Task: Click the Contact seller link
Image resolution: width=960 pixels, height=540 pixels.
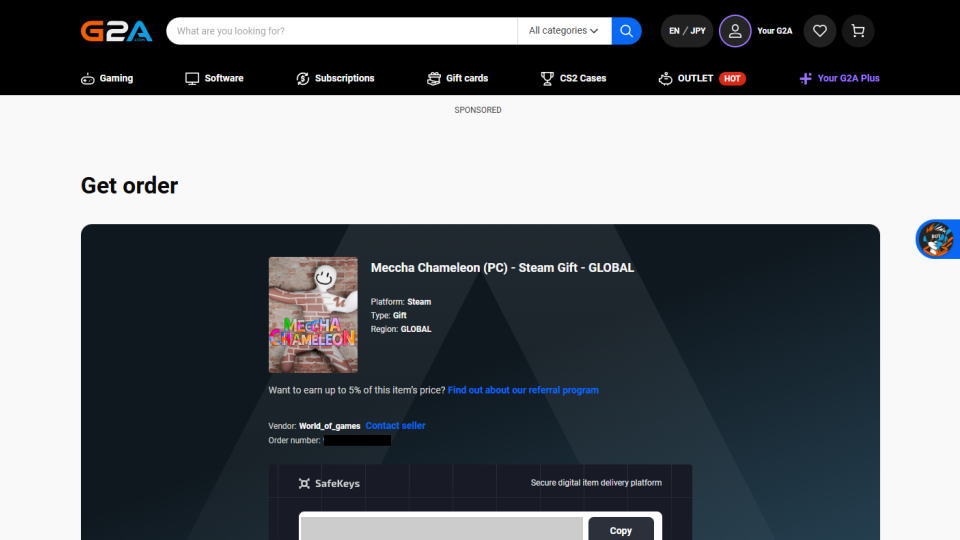Action: click(396, 426)
